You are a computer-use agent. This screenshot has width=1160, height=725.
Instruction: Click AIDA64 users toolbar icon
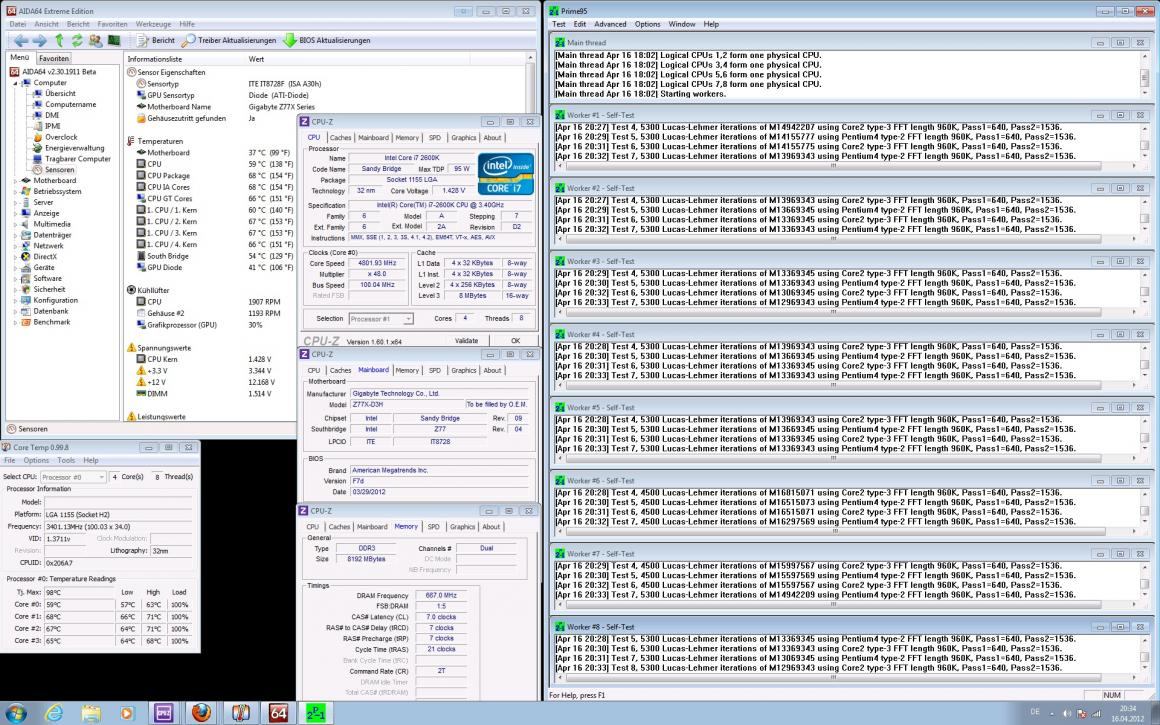click(x=95, y=41)
